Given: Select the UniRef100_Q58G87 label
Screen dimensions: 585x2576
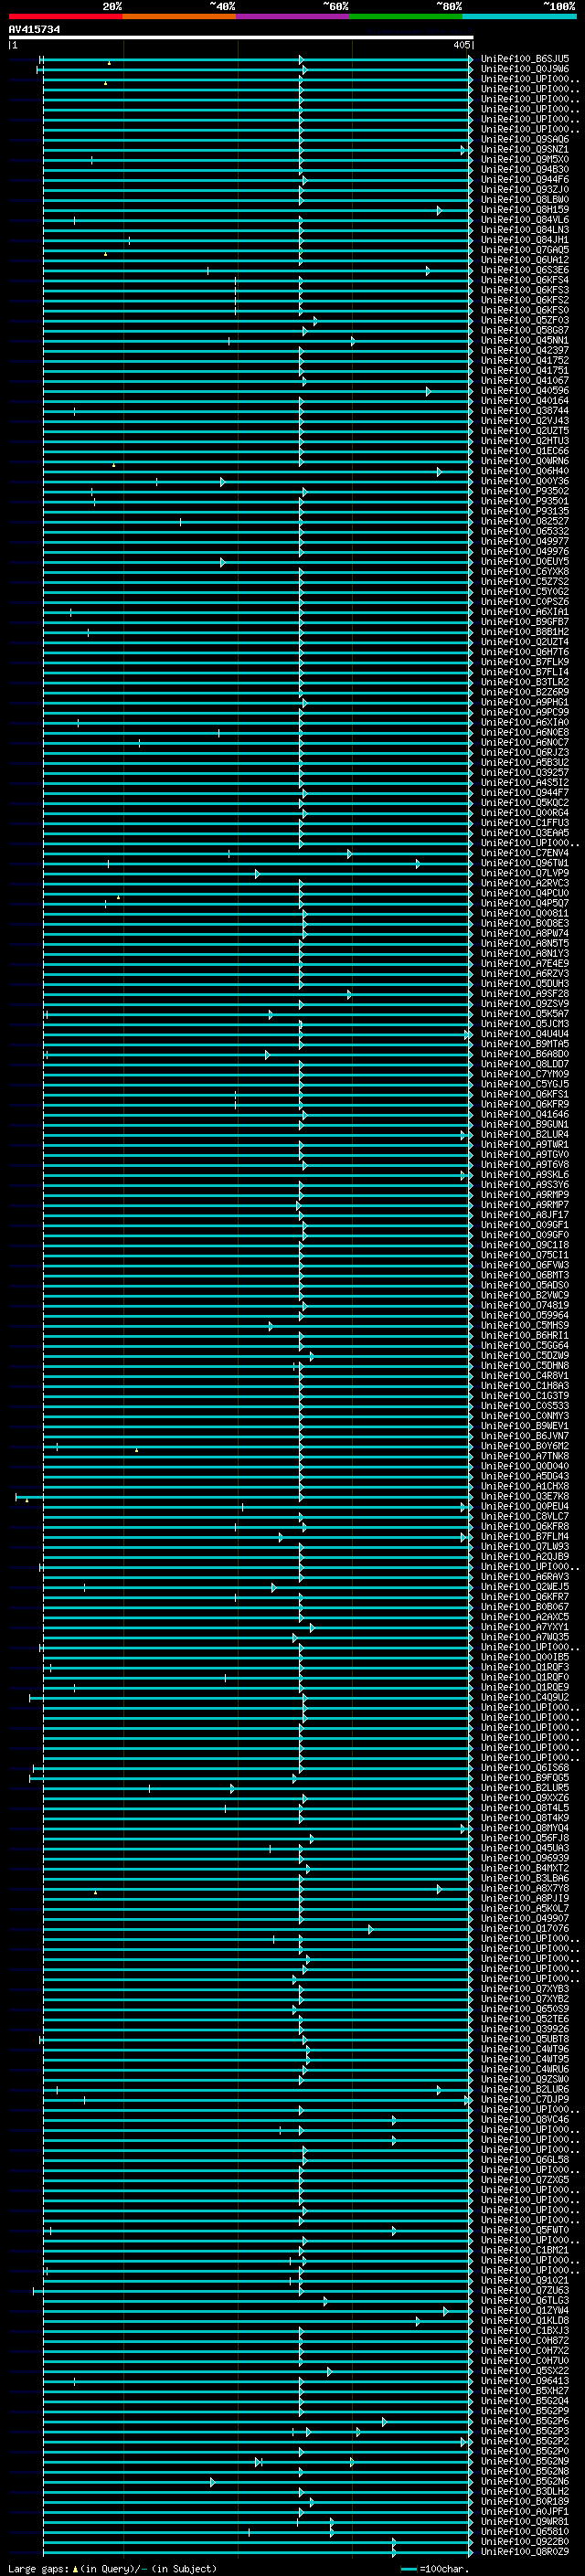Looking at the screenshot, I should [x=525, y=330].
